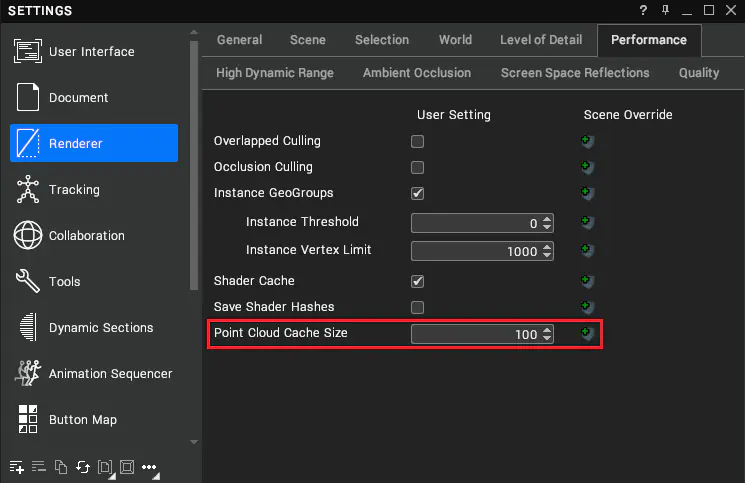The height and width of the screenshot is (483, 745).
Task: Add scene override for Shader Cache
Action: pyautogui.click(x=587, y=281)
